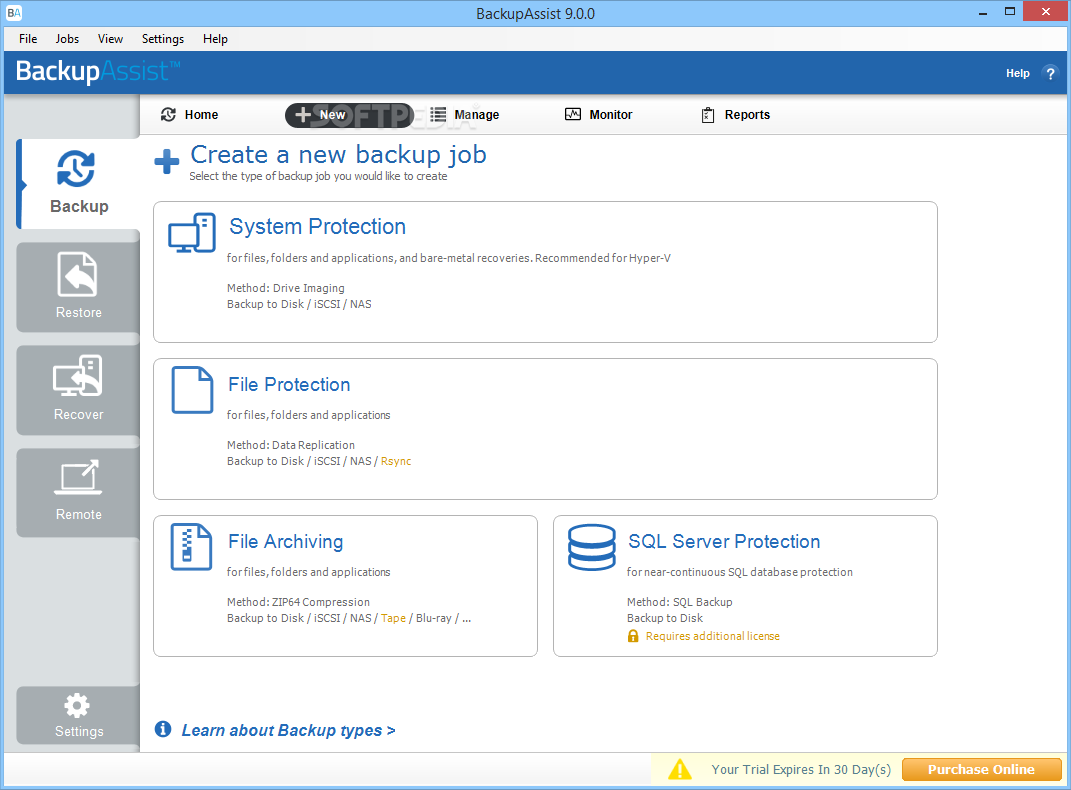Minimize the BackupAssist window
Viewport: 1071px width, 790px height.
[983, 12]
